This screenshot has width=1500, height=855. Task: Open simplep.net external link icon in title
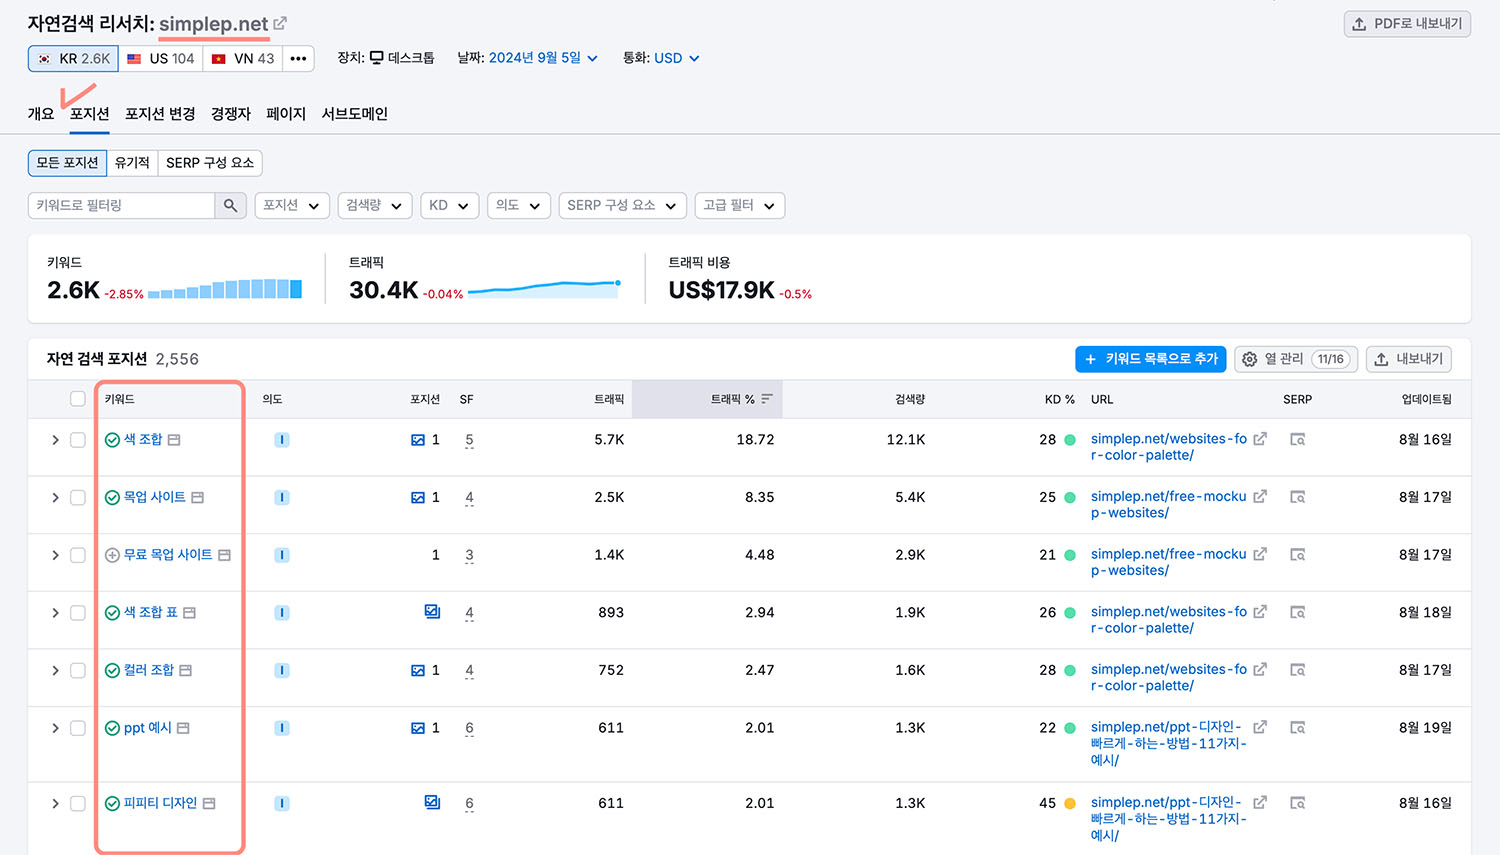click(280, 24)
